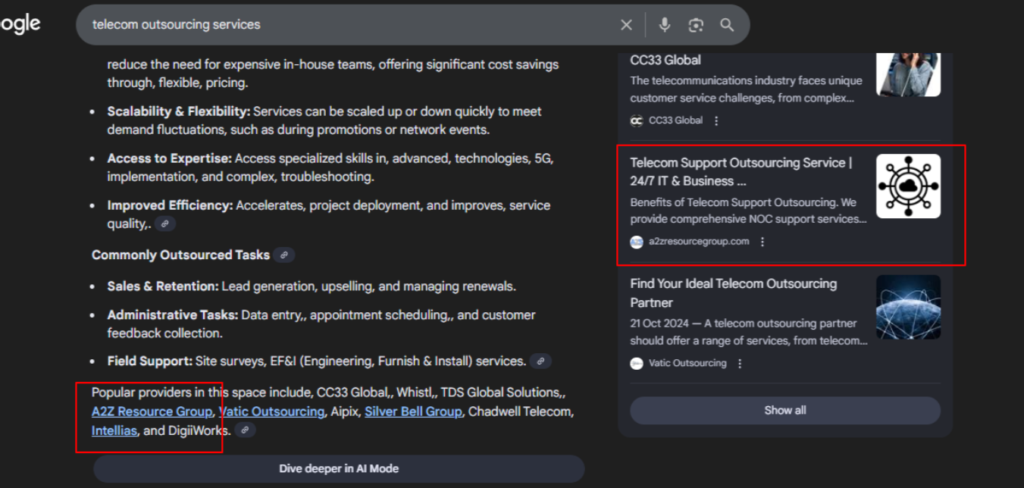Open more options for CC33 Global result
The width and height of the screenshot is (1024, 488).
tap(716, 121)
